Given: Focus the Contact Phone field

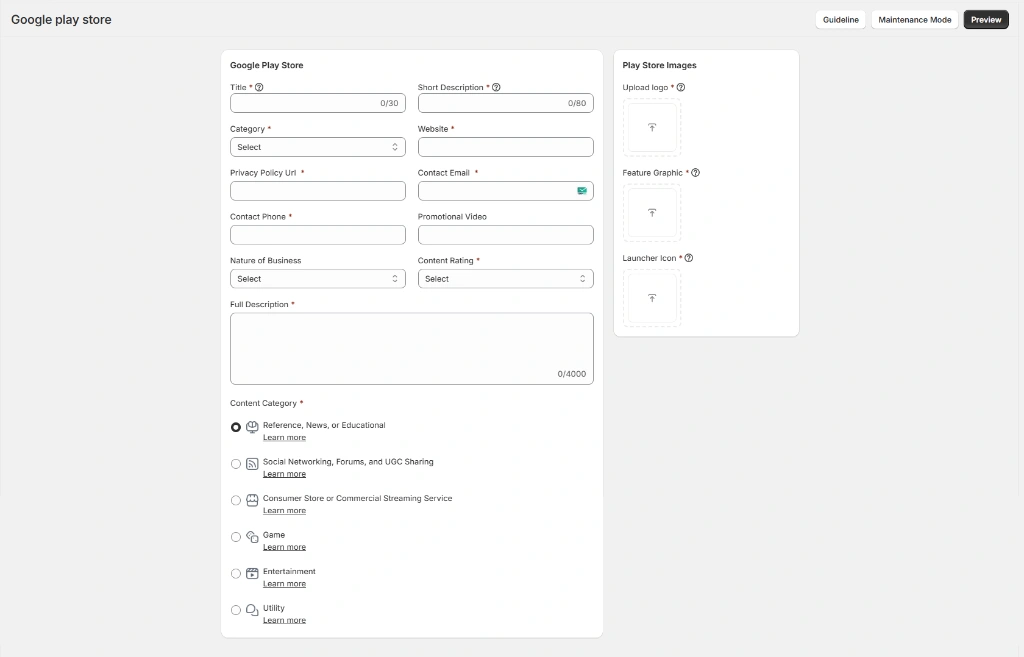Looking at the screenshot, I should click(317, 234).
